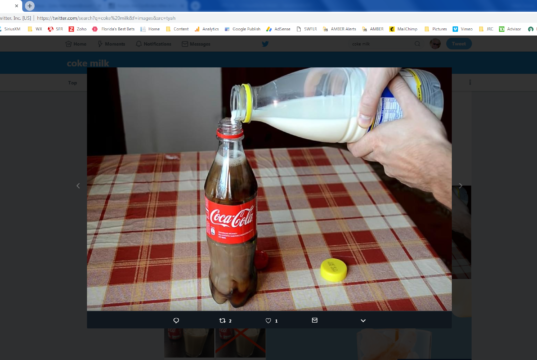This screenshot has height=360, width=537.
Task: Open the IRC bookmark folder
Action: pos(486,29)
